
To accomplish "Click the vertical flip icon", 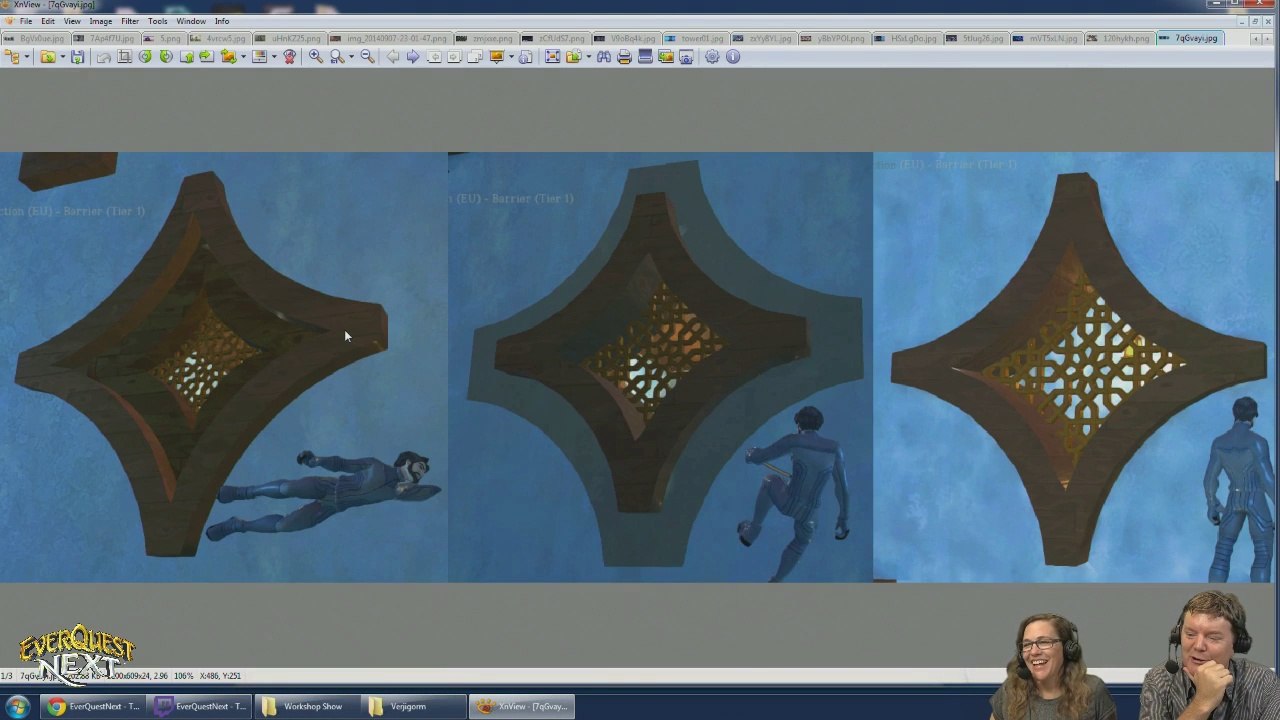I will tap(187, 57).
